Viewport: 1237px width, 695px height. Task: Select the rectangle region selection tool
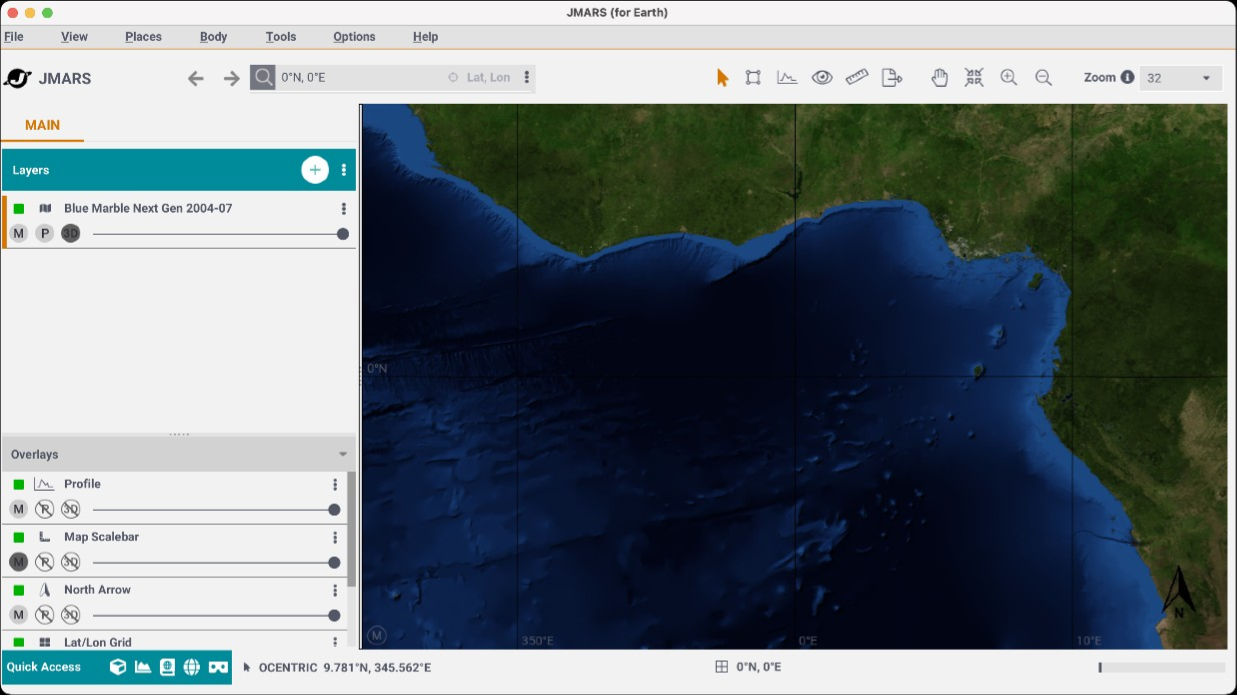coord(753,78)
